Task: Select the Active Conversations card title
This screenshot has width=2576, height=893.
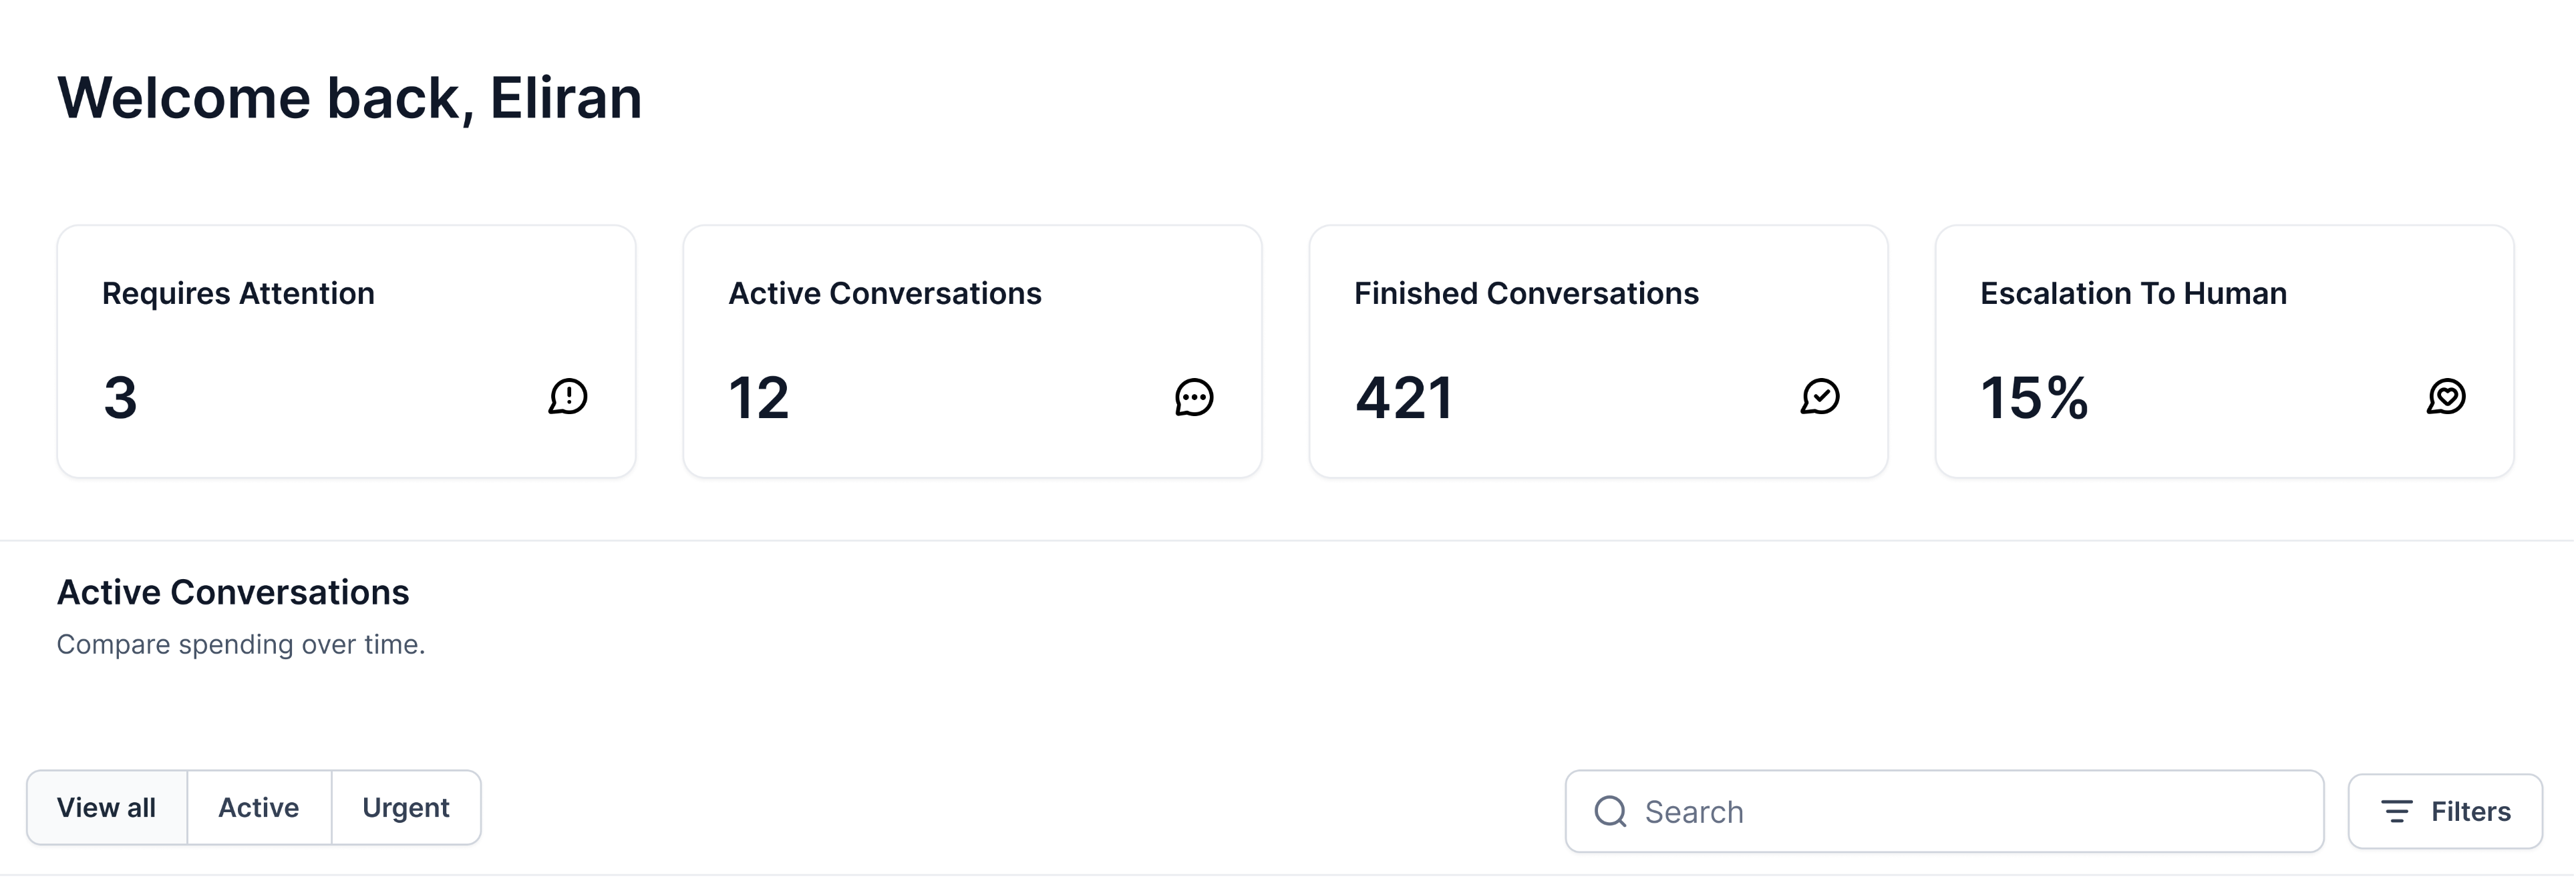Action: pos(885,293)
